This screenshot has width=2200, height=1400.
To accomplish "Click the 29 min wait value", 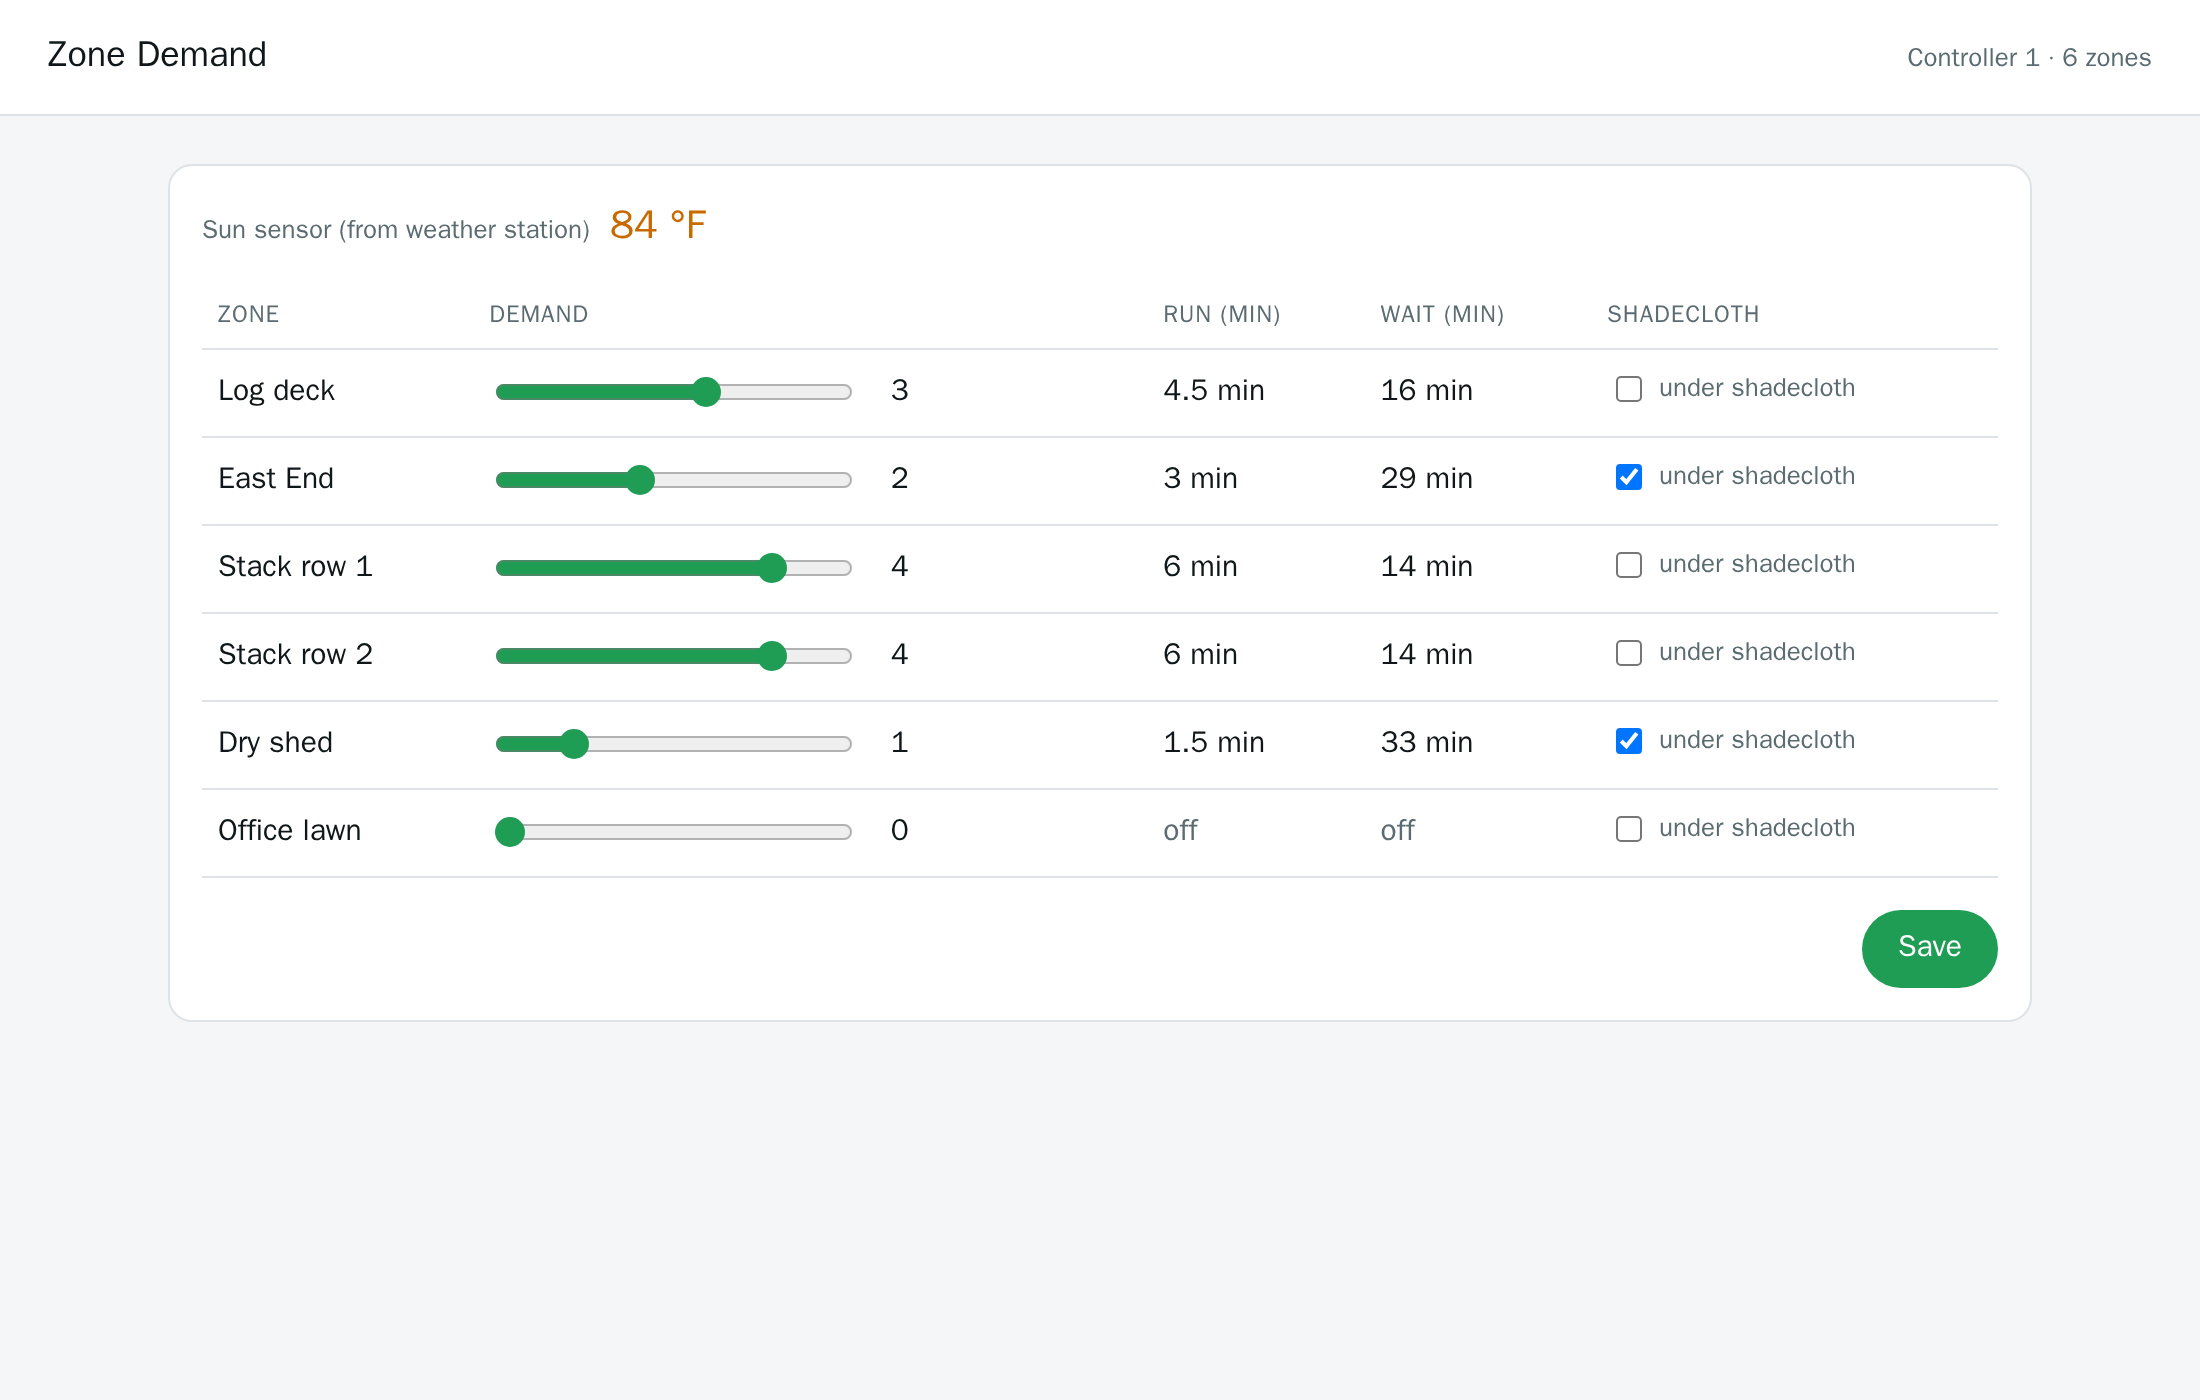I will pos(1427,478).
